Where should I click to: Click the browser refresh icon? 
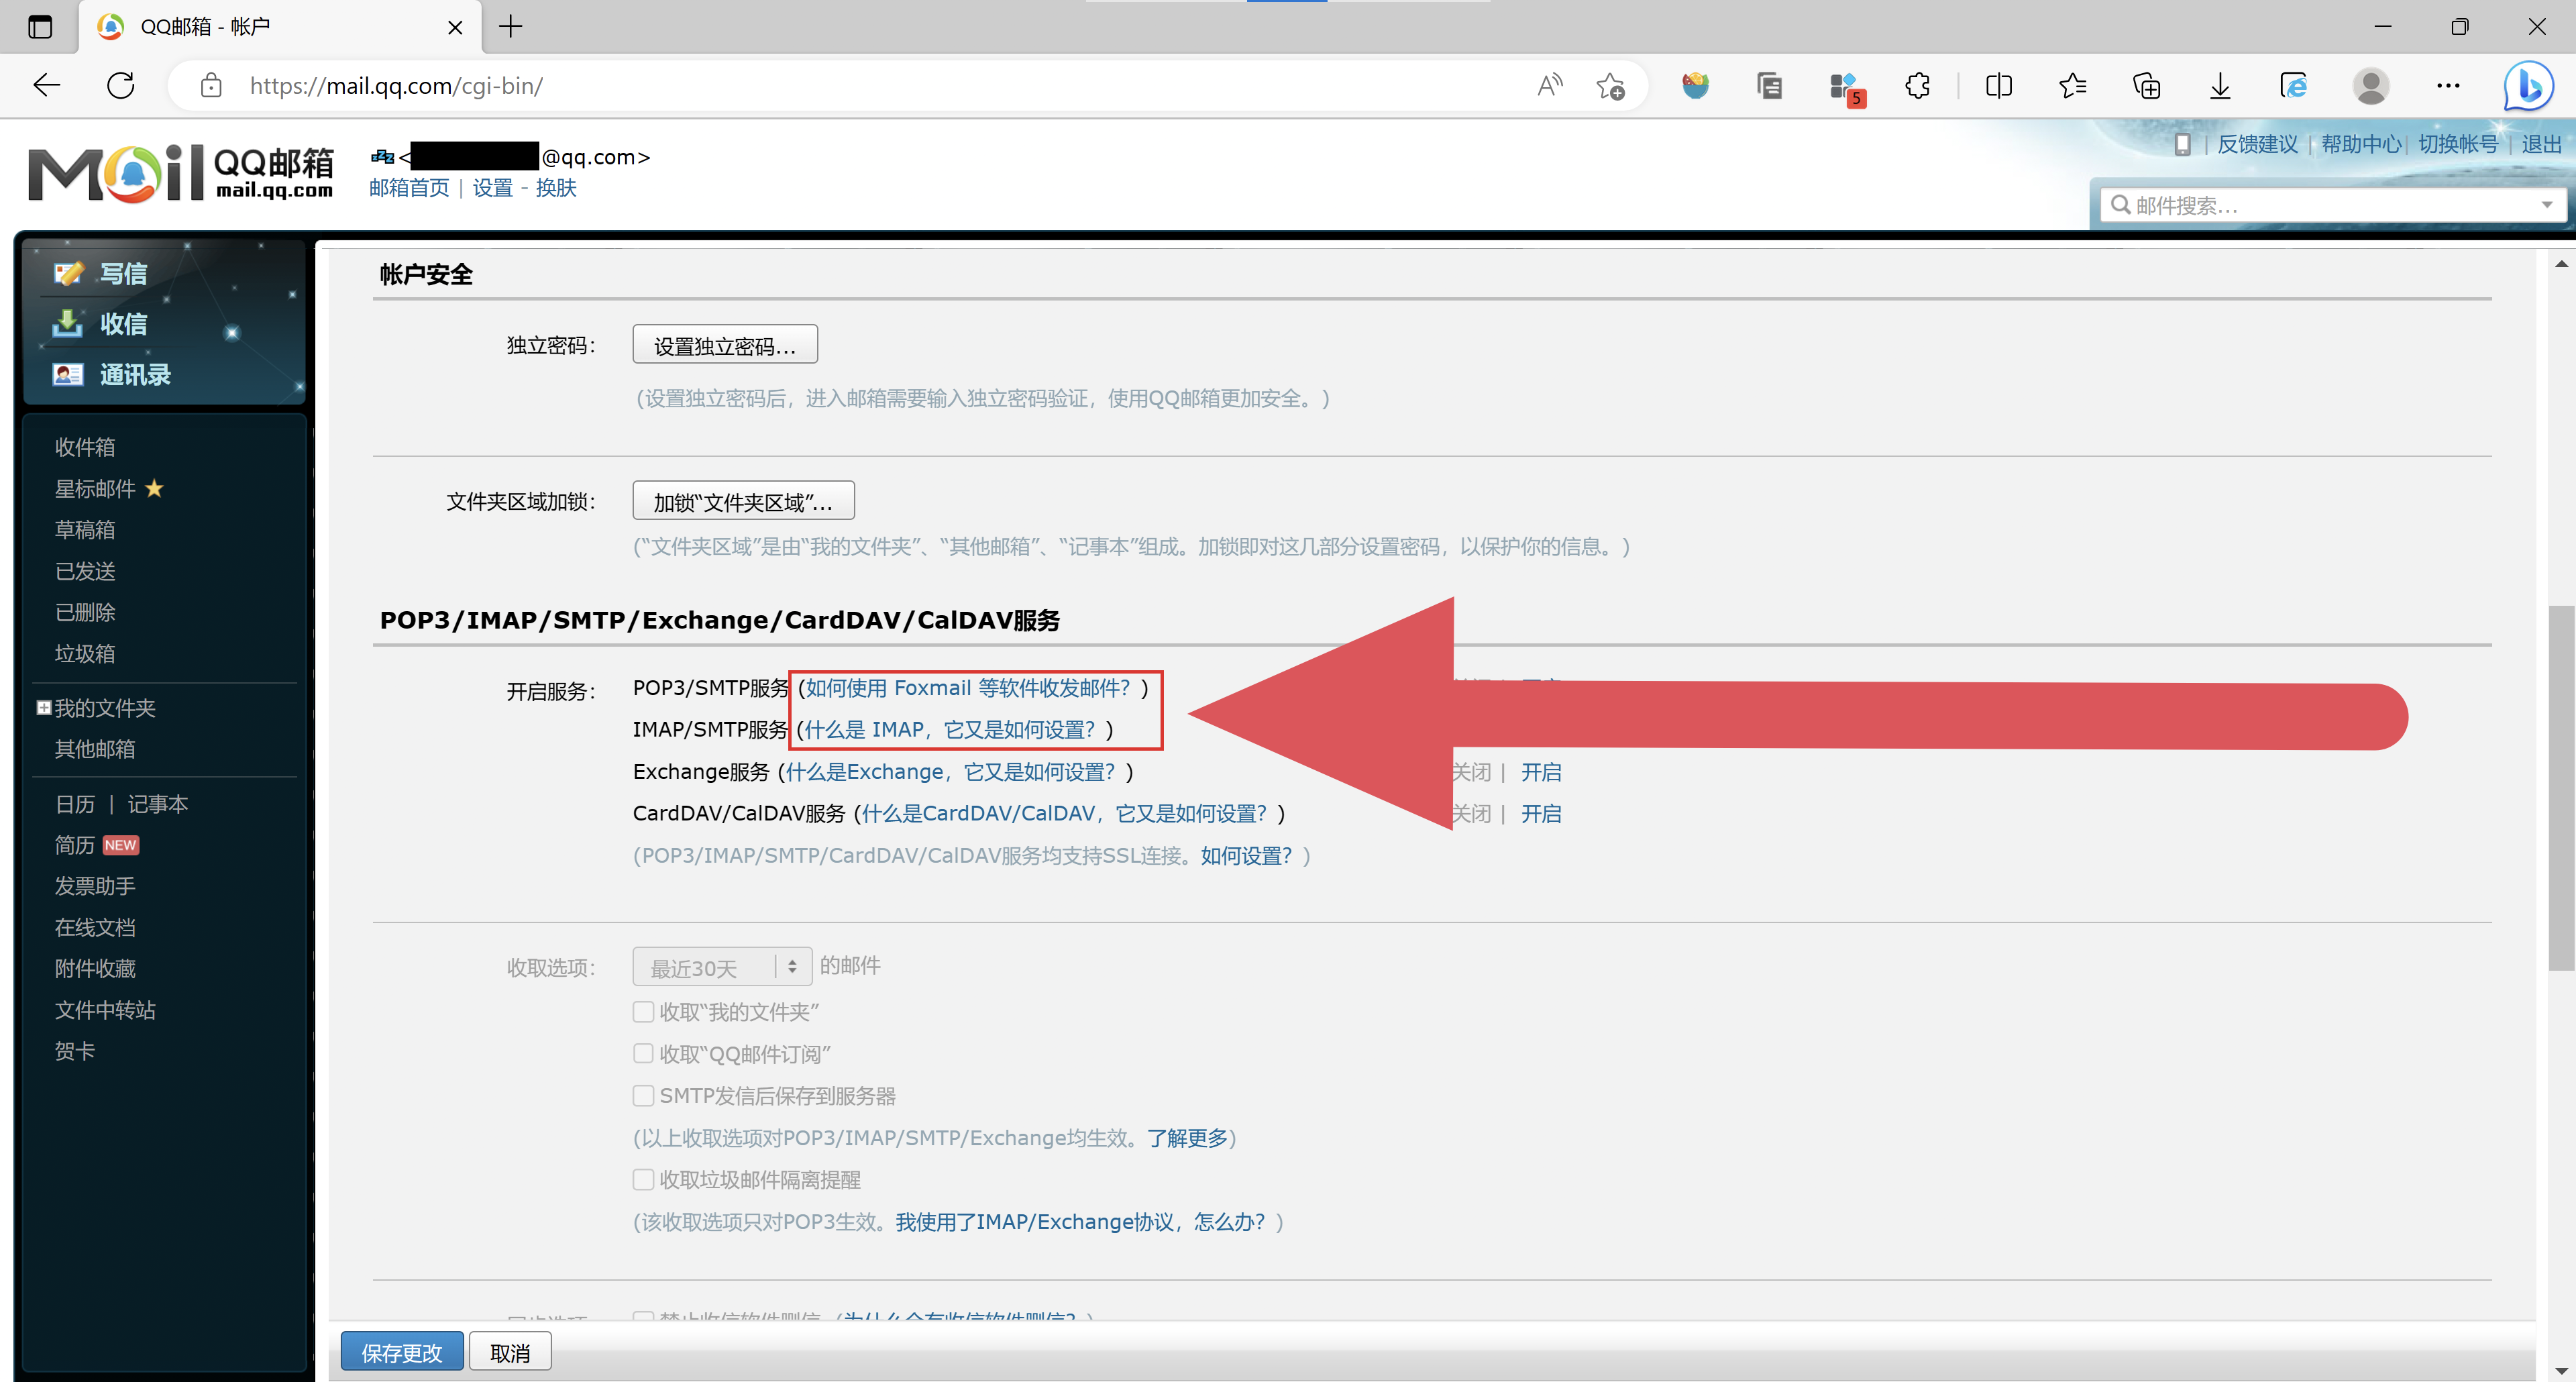point(121,86)
